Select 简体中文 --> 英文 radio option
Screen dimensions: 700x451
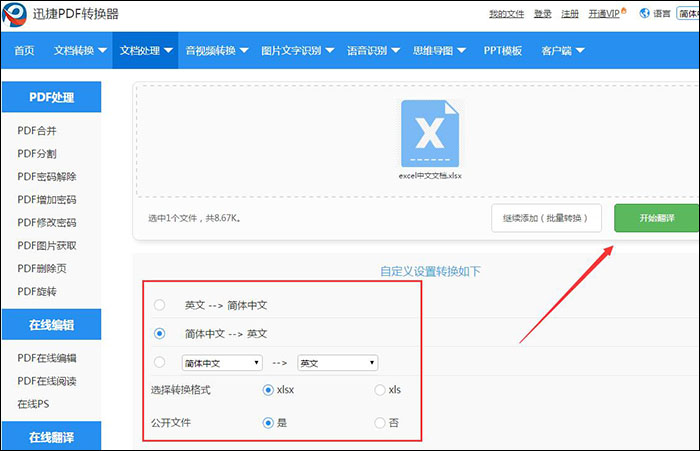(159, 334)
